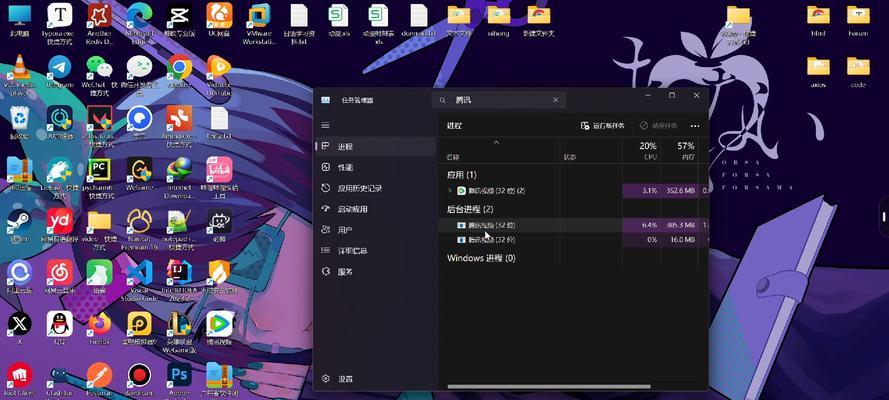The width and height of the screenshot is (889, 400).
Task: Open the 应用历史记录 (App history) tab
Action: pyautogui.click(x=375, y=188)
